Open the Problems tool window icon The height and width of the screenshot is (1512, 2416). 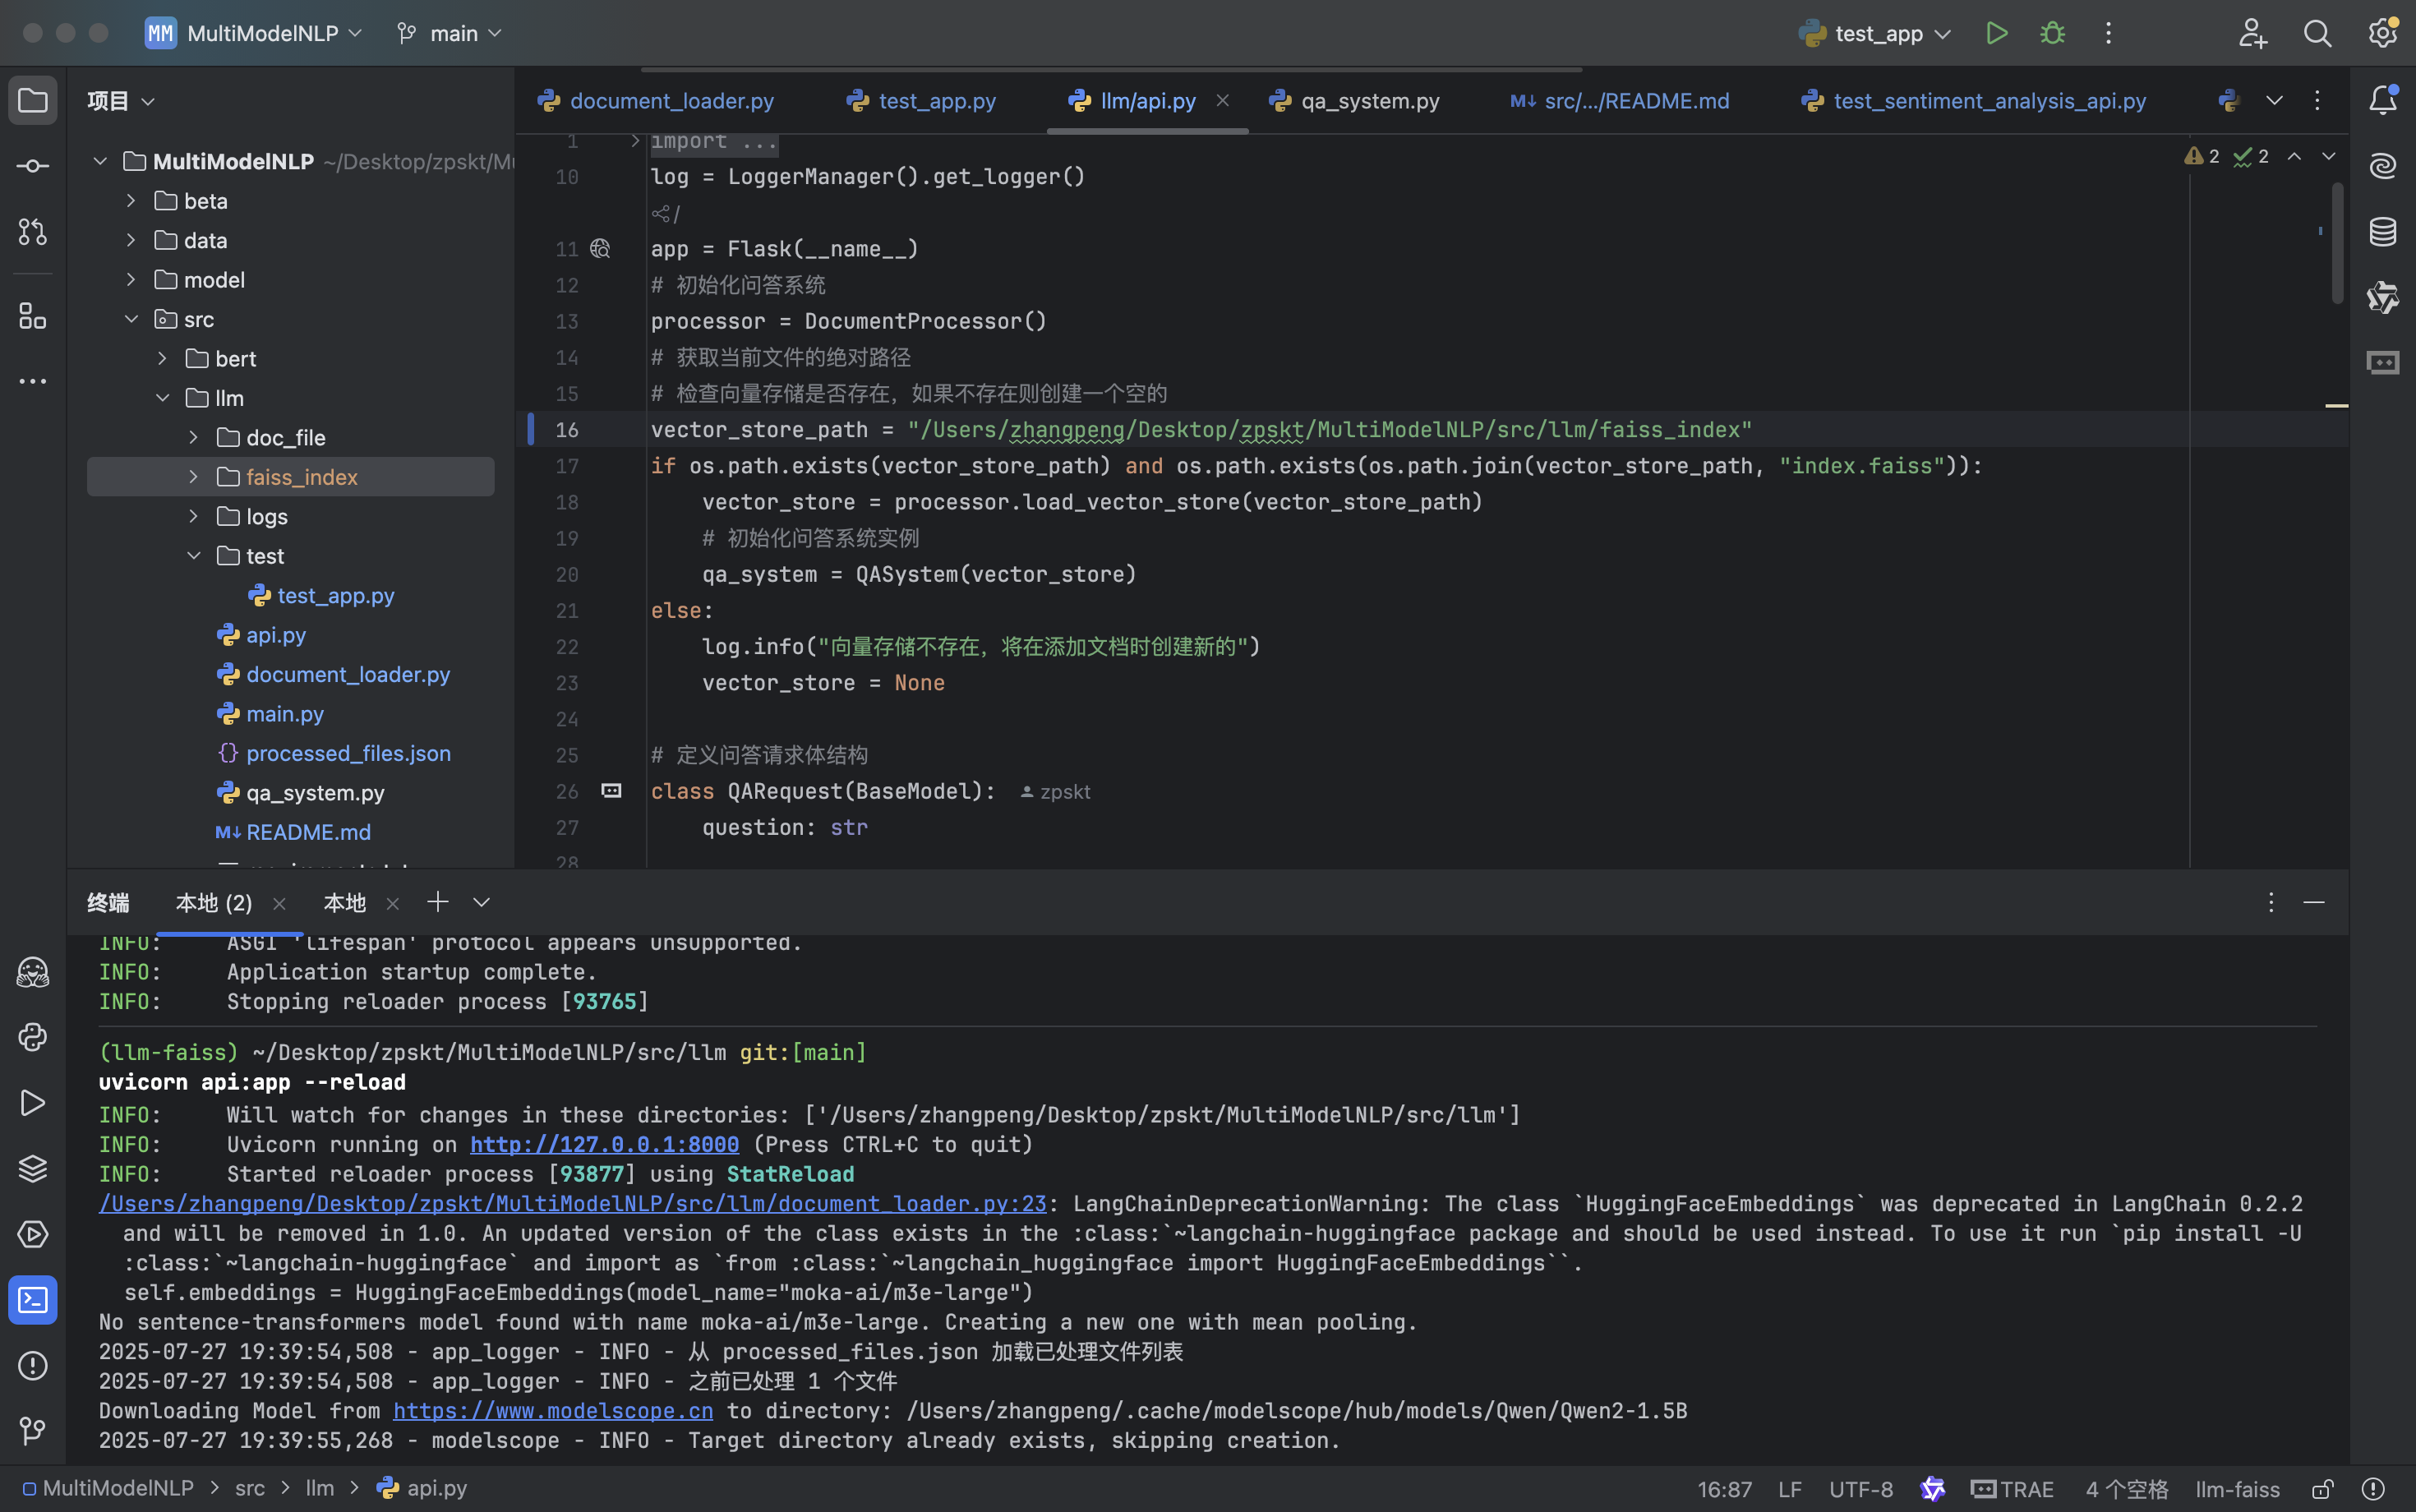(x=32, y=1366)
